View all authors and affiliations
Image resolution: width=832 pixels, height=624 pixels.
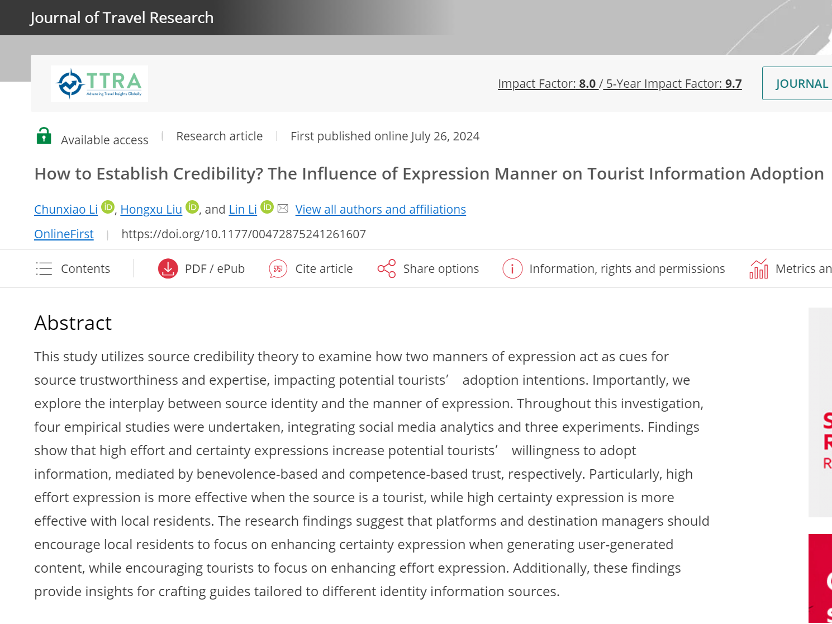click(380, 209)
